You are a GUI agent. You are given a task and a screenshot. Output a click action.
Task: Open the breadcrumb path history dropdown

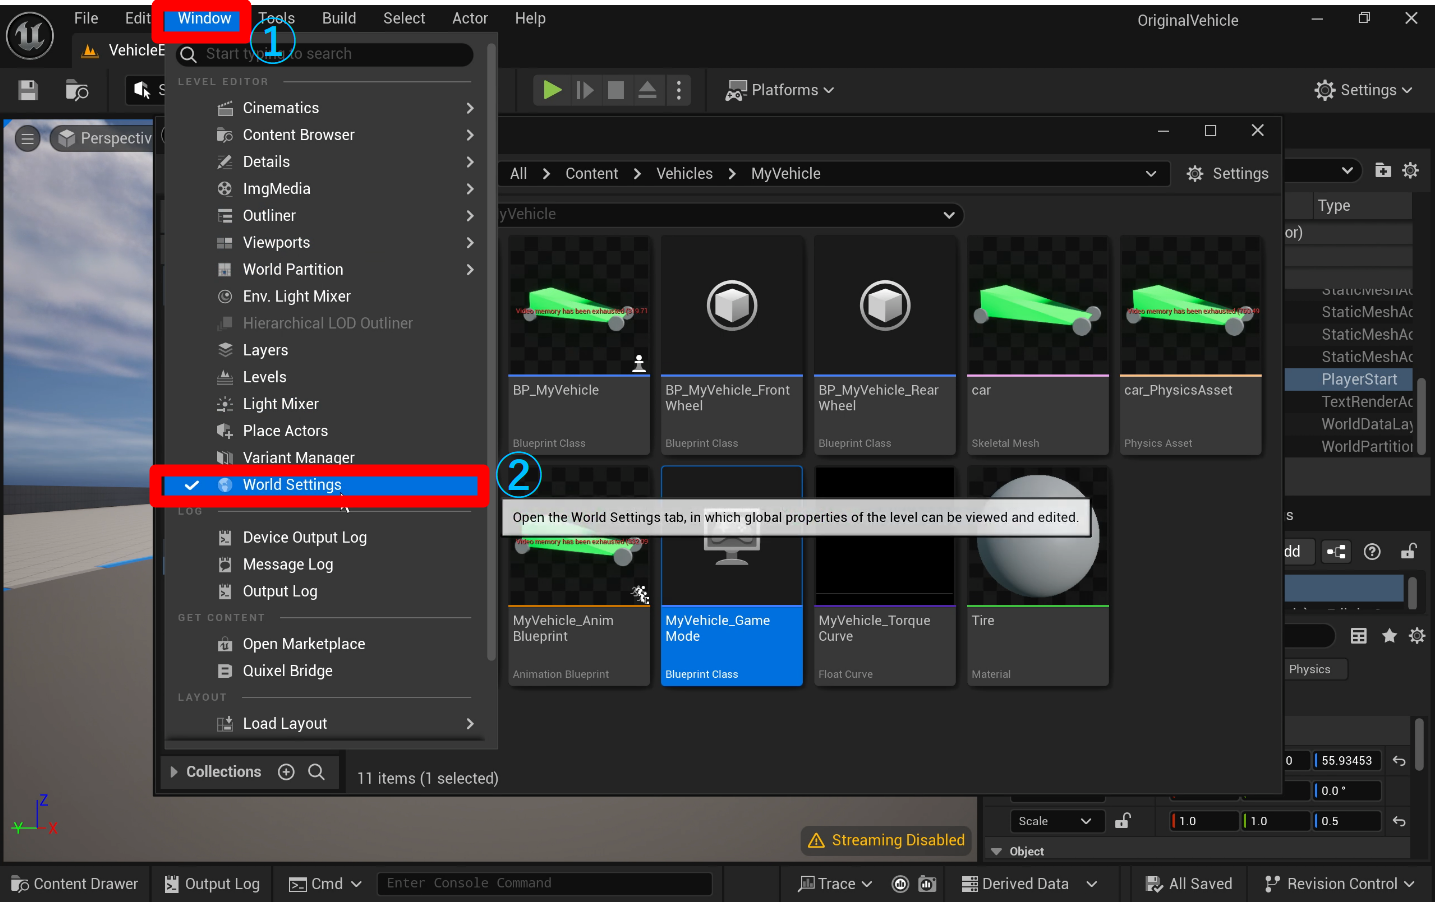pos(1151,174)
